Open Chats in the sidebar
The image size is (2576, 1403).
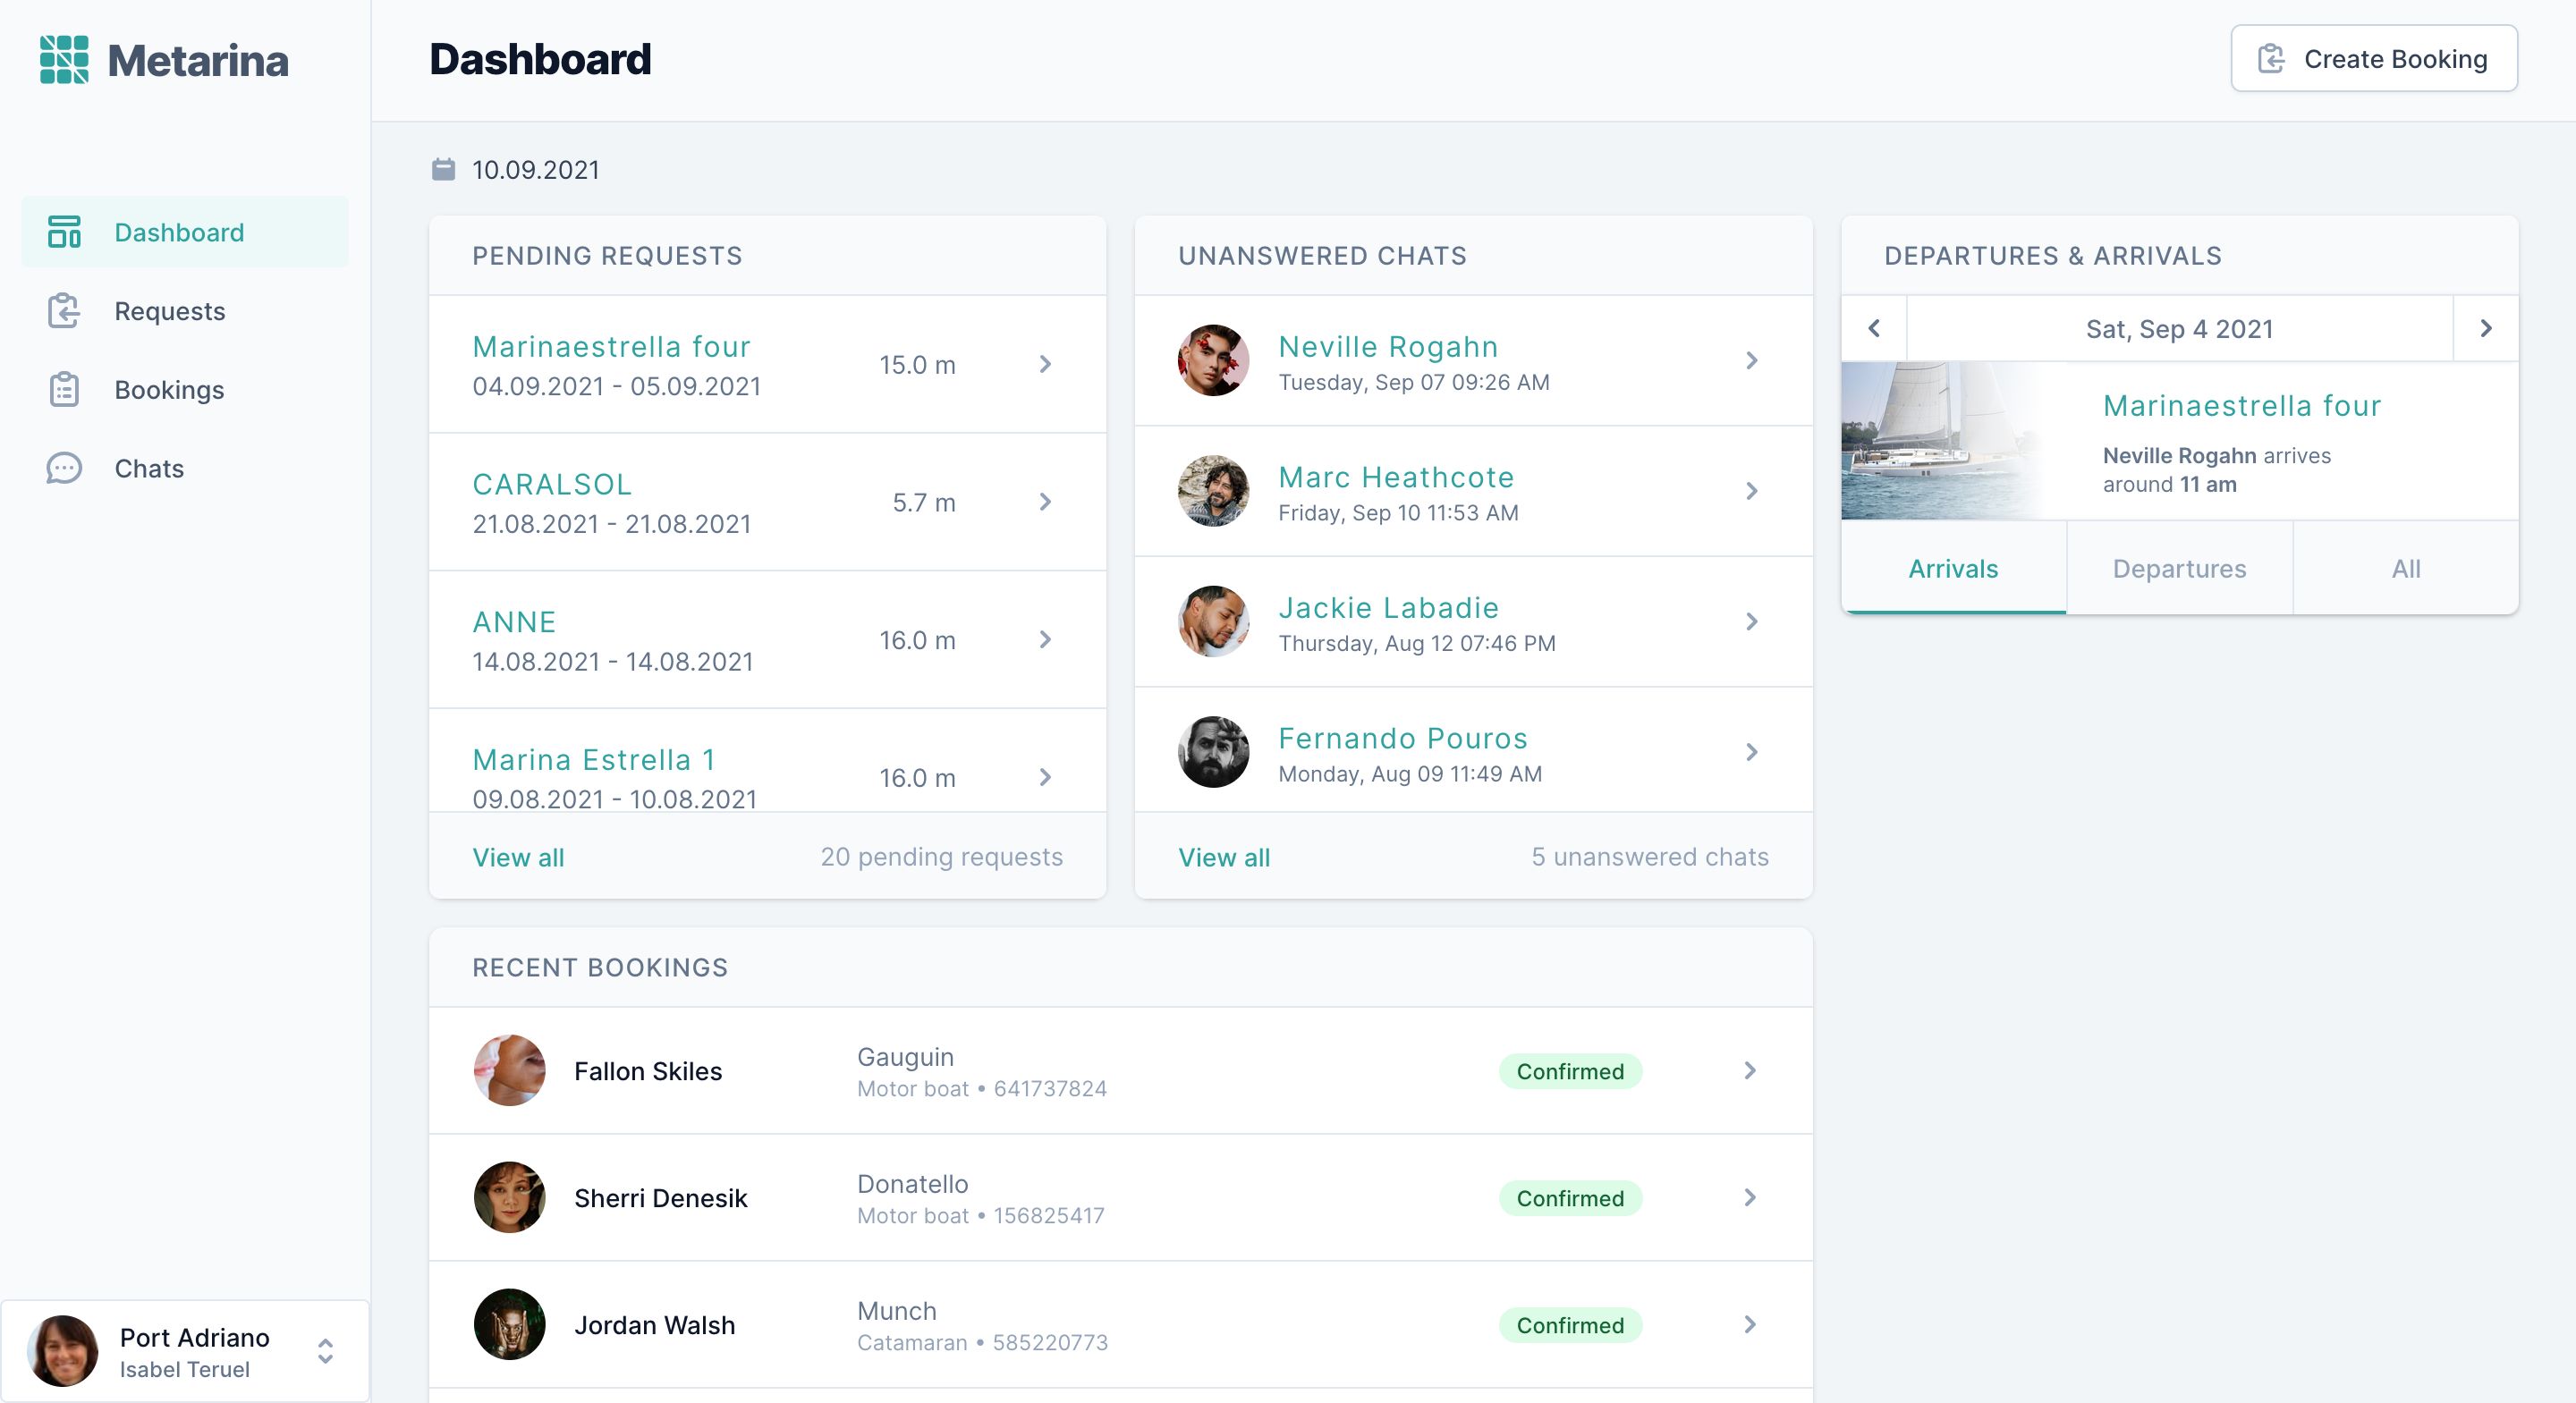185,468
